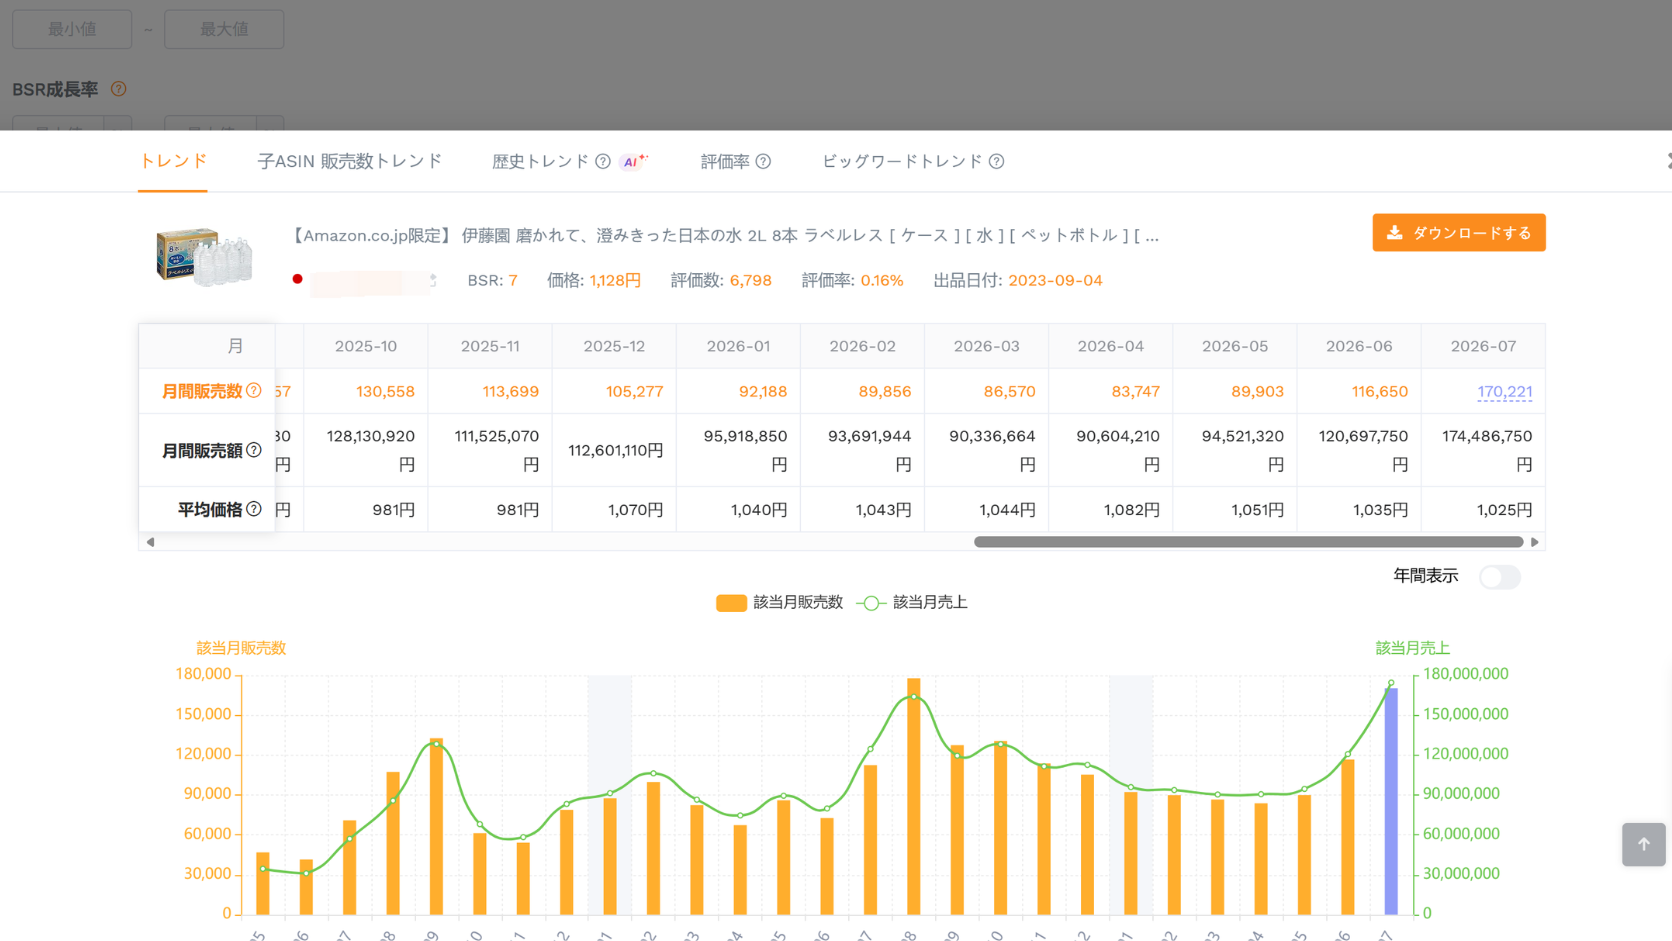Open the 評価率 tab
Viewport: 1672px width, 941px height.
(725, 161)
